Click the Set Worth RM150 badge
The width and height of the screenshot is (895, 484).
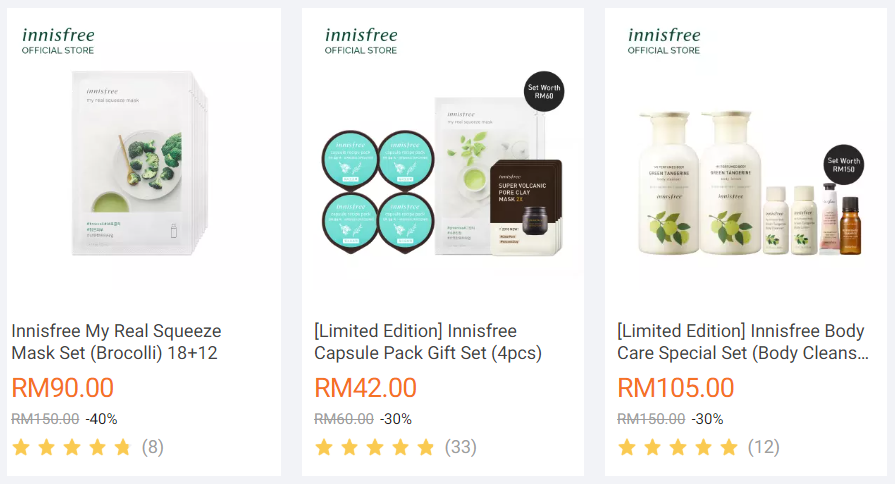tap(844, 164)
